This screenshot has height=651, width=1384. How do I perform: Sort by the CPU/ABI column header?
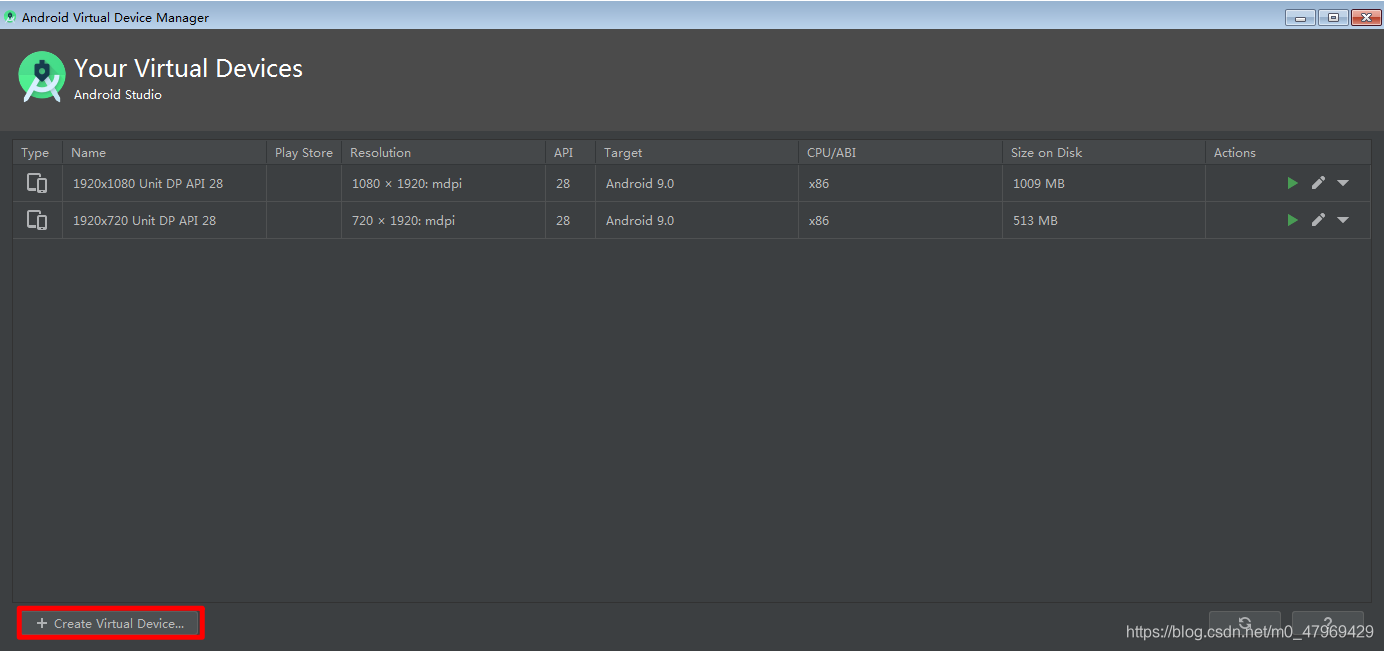pos(900,153)
